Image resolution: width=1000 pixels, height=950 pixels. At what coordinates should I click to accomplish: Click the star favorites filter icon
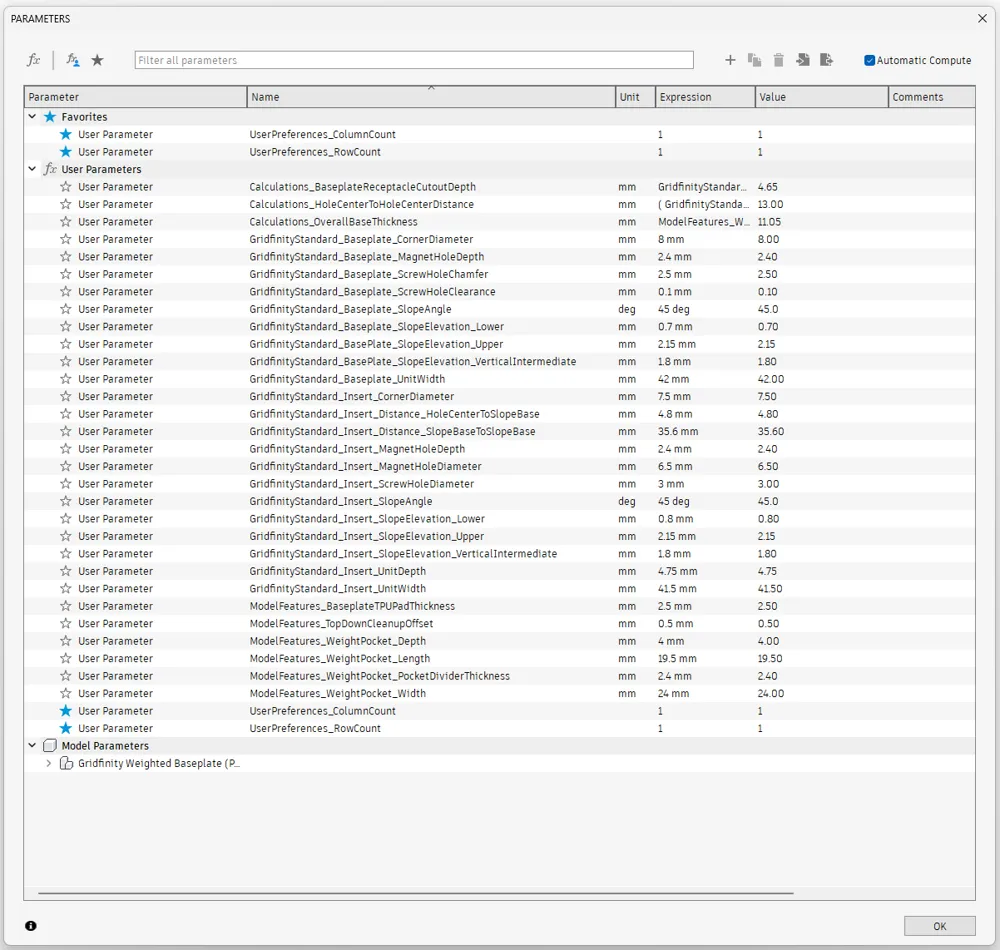click(x=97, y=60)
